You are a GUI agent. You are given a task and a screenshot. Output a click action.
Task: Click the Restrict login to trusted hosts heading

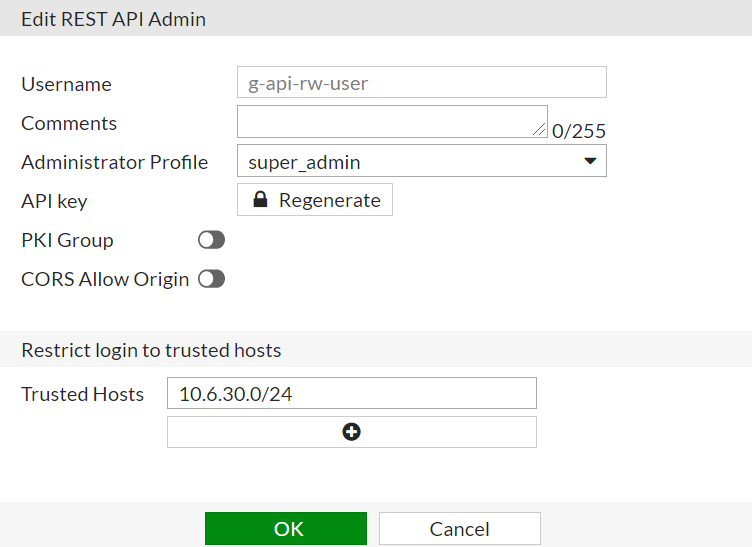(151, 350)
